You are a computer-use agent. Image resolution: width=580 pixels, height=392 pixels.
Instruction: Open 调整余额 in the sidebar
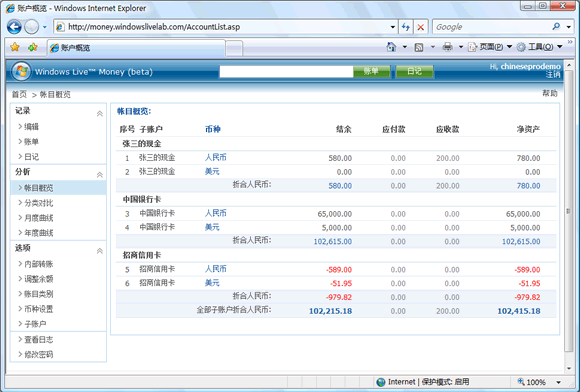[x=39, y=279]
